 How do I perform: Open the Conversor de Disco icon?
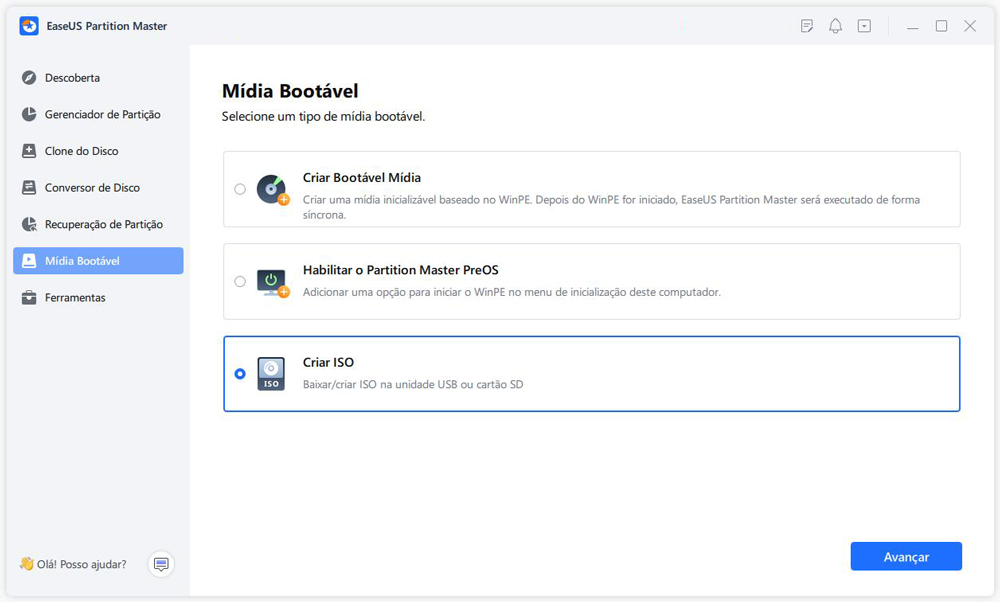29,187
